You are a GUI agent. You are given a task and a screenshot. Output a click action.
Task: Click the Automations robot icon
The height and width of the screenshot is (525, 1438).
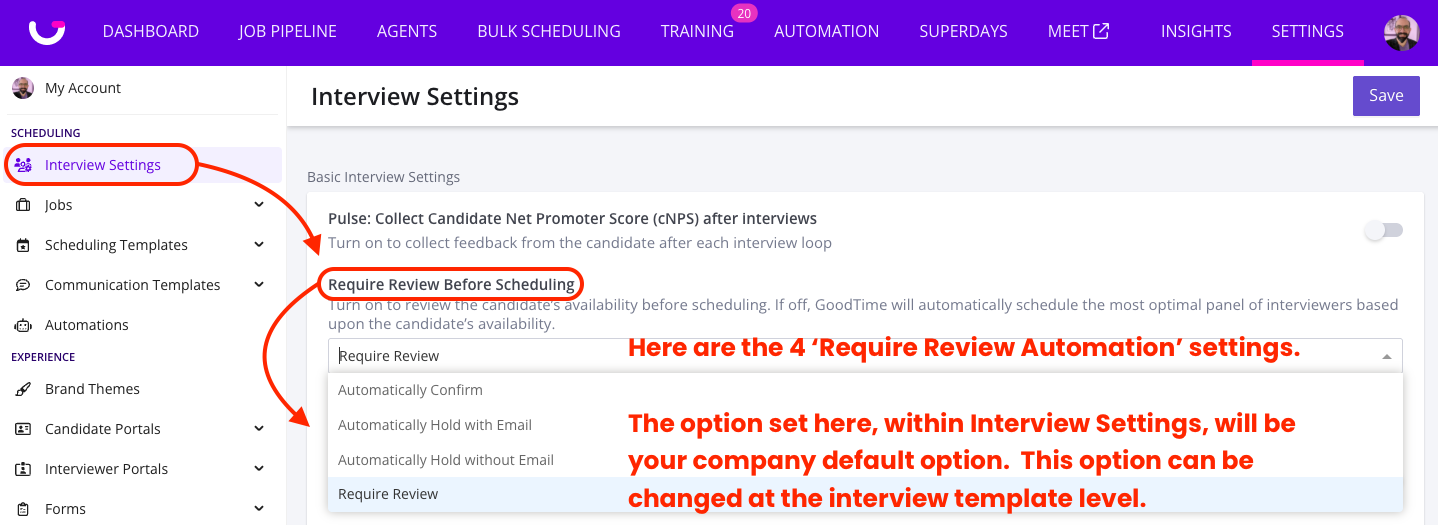click(23, 325)
